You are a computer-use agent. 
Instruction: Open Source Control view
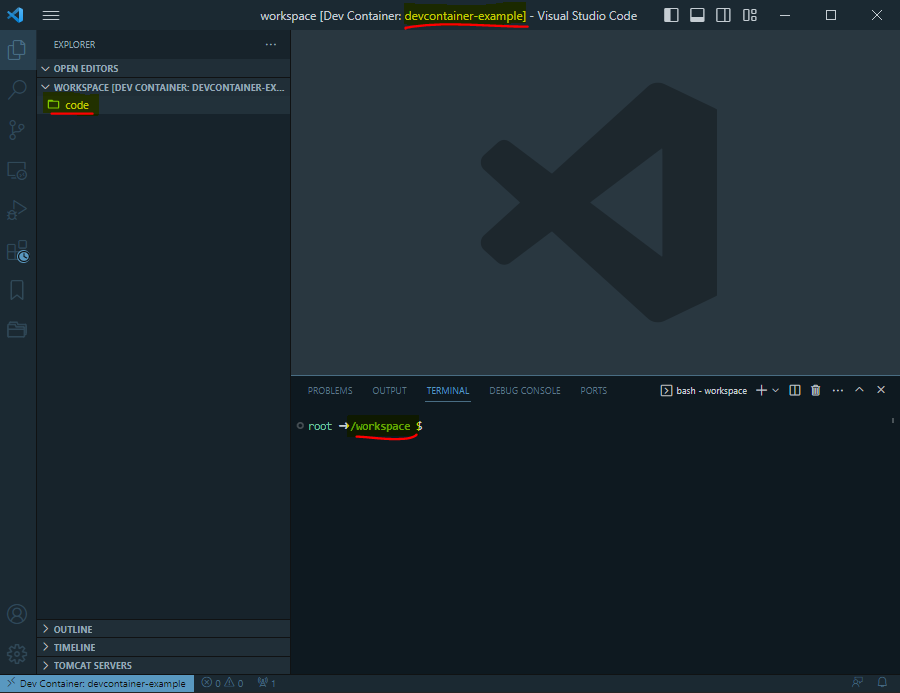[17, 130]
